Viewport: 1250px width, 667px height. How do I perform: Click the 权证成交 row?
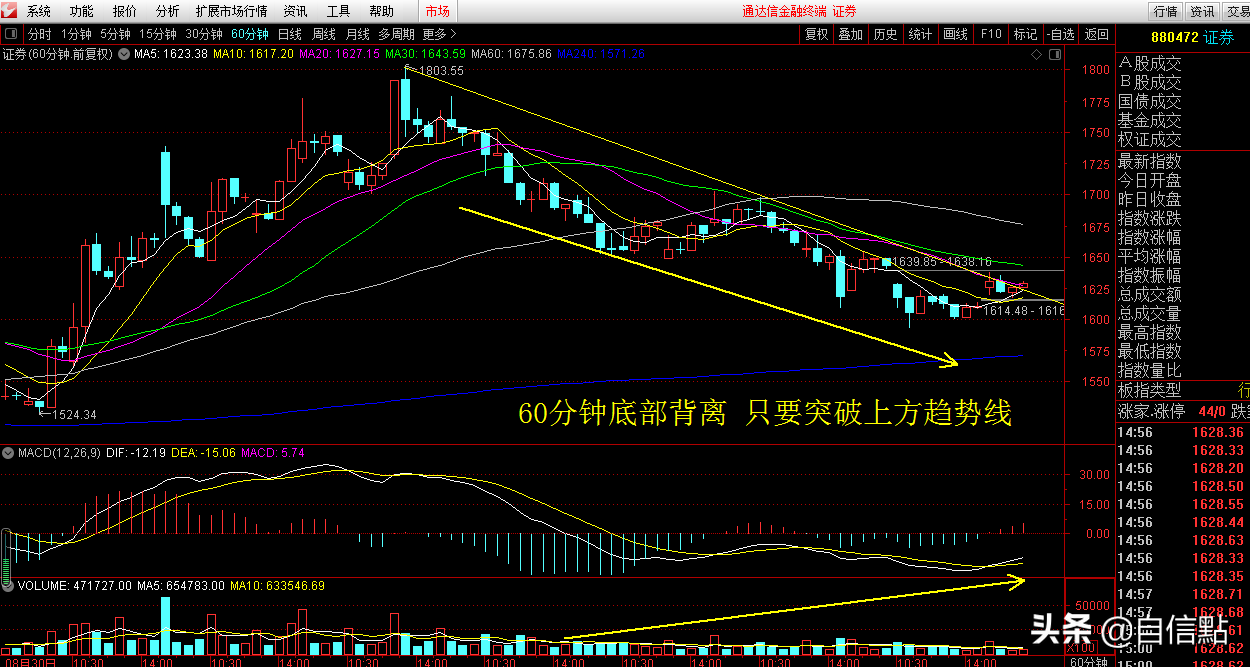[x=1150, y=139]
